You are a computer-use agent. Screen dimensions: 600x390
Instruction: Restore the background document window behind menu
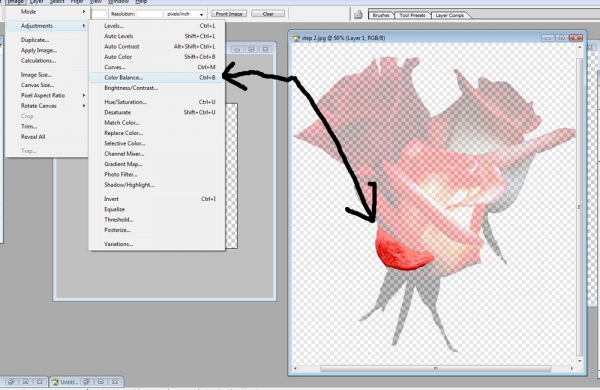pos(251,49)
